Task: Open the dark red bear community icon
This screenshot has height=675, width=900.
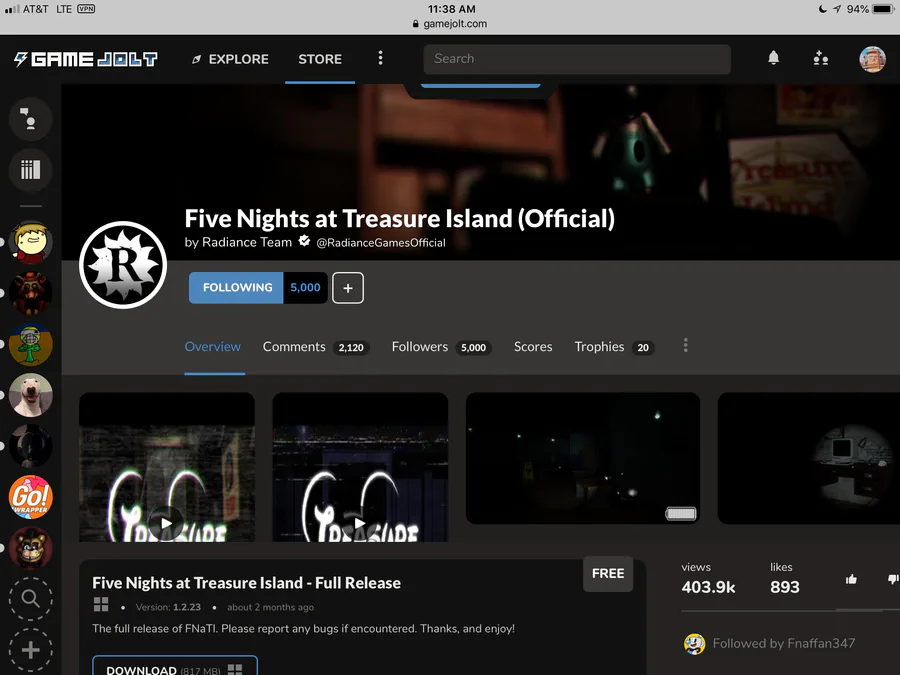Action: point(30,293)
